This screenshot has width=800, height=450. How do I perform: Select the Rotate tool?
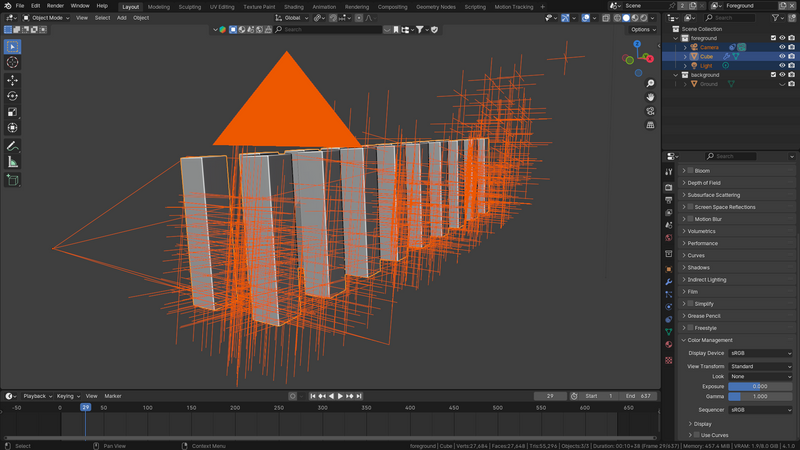[13, 96]
